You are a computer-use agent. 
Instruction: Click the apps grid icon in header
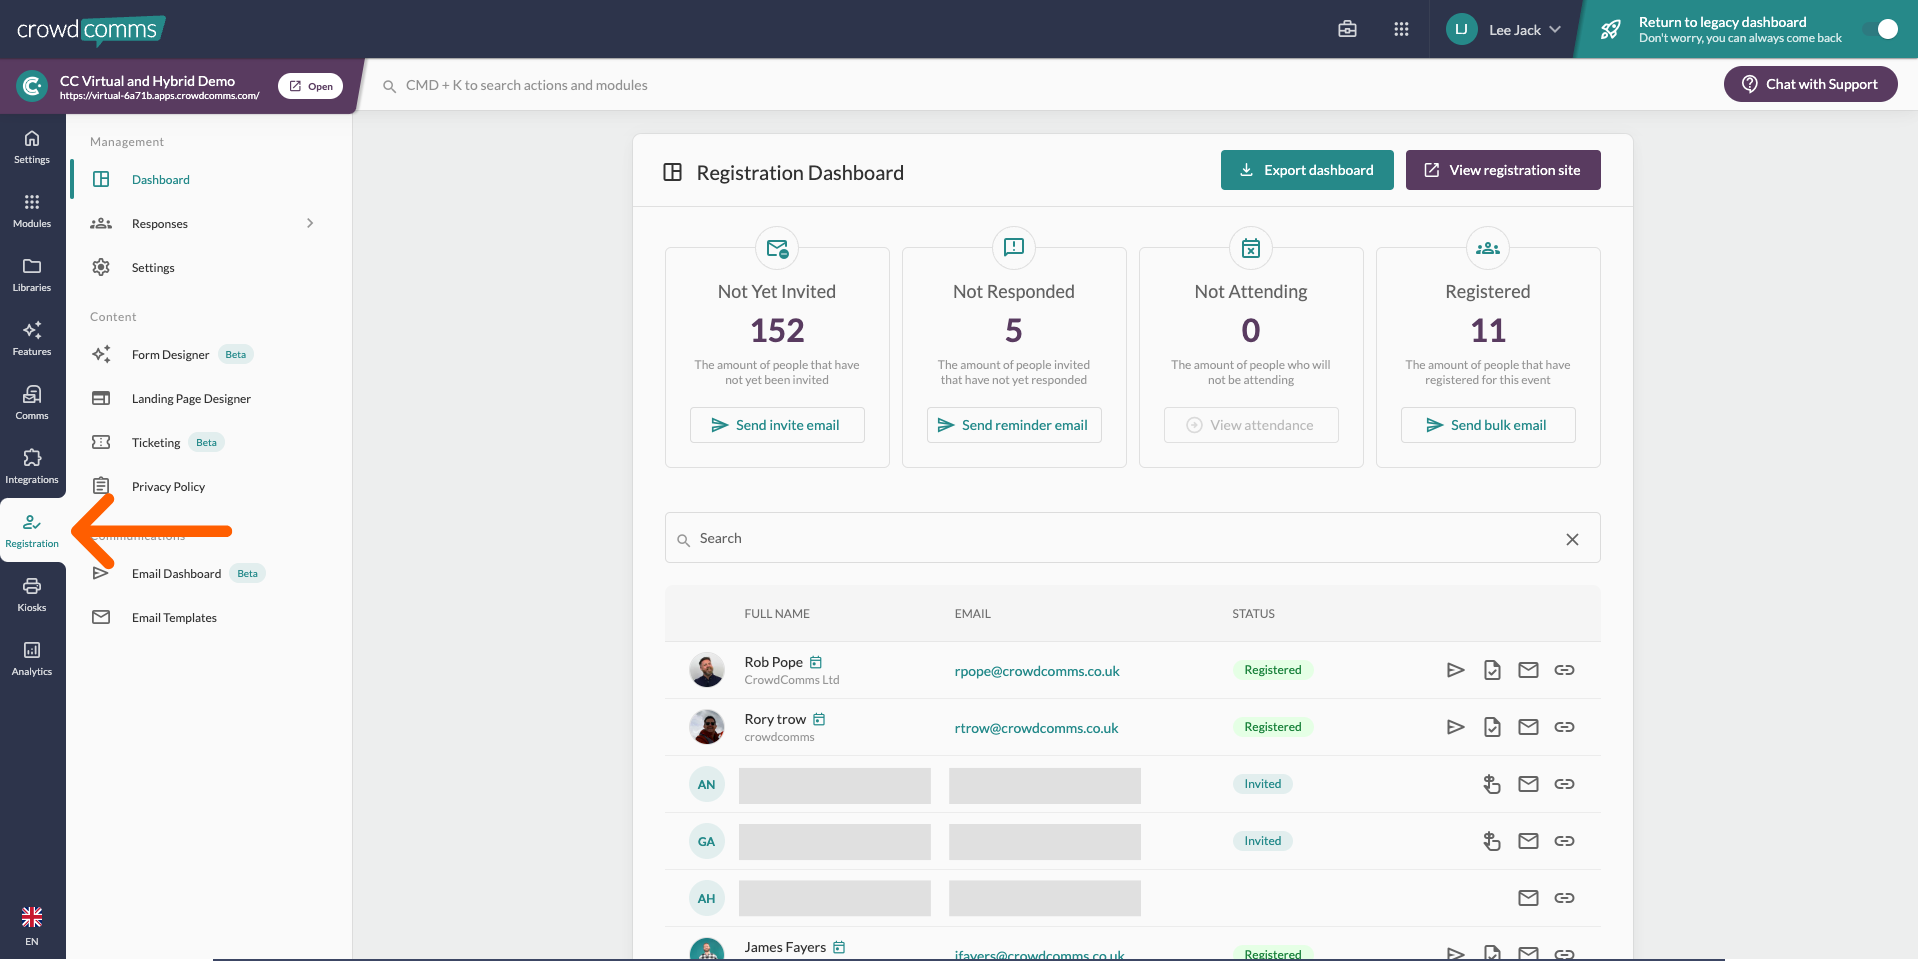click(x=1401, y=30)
